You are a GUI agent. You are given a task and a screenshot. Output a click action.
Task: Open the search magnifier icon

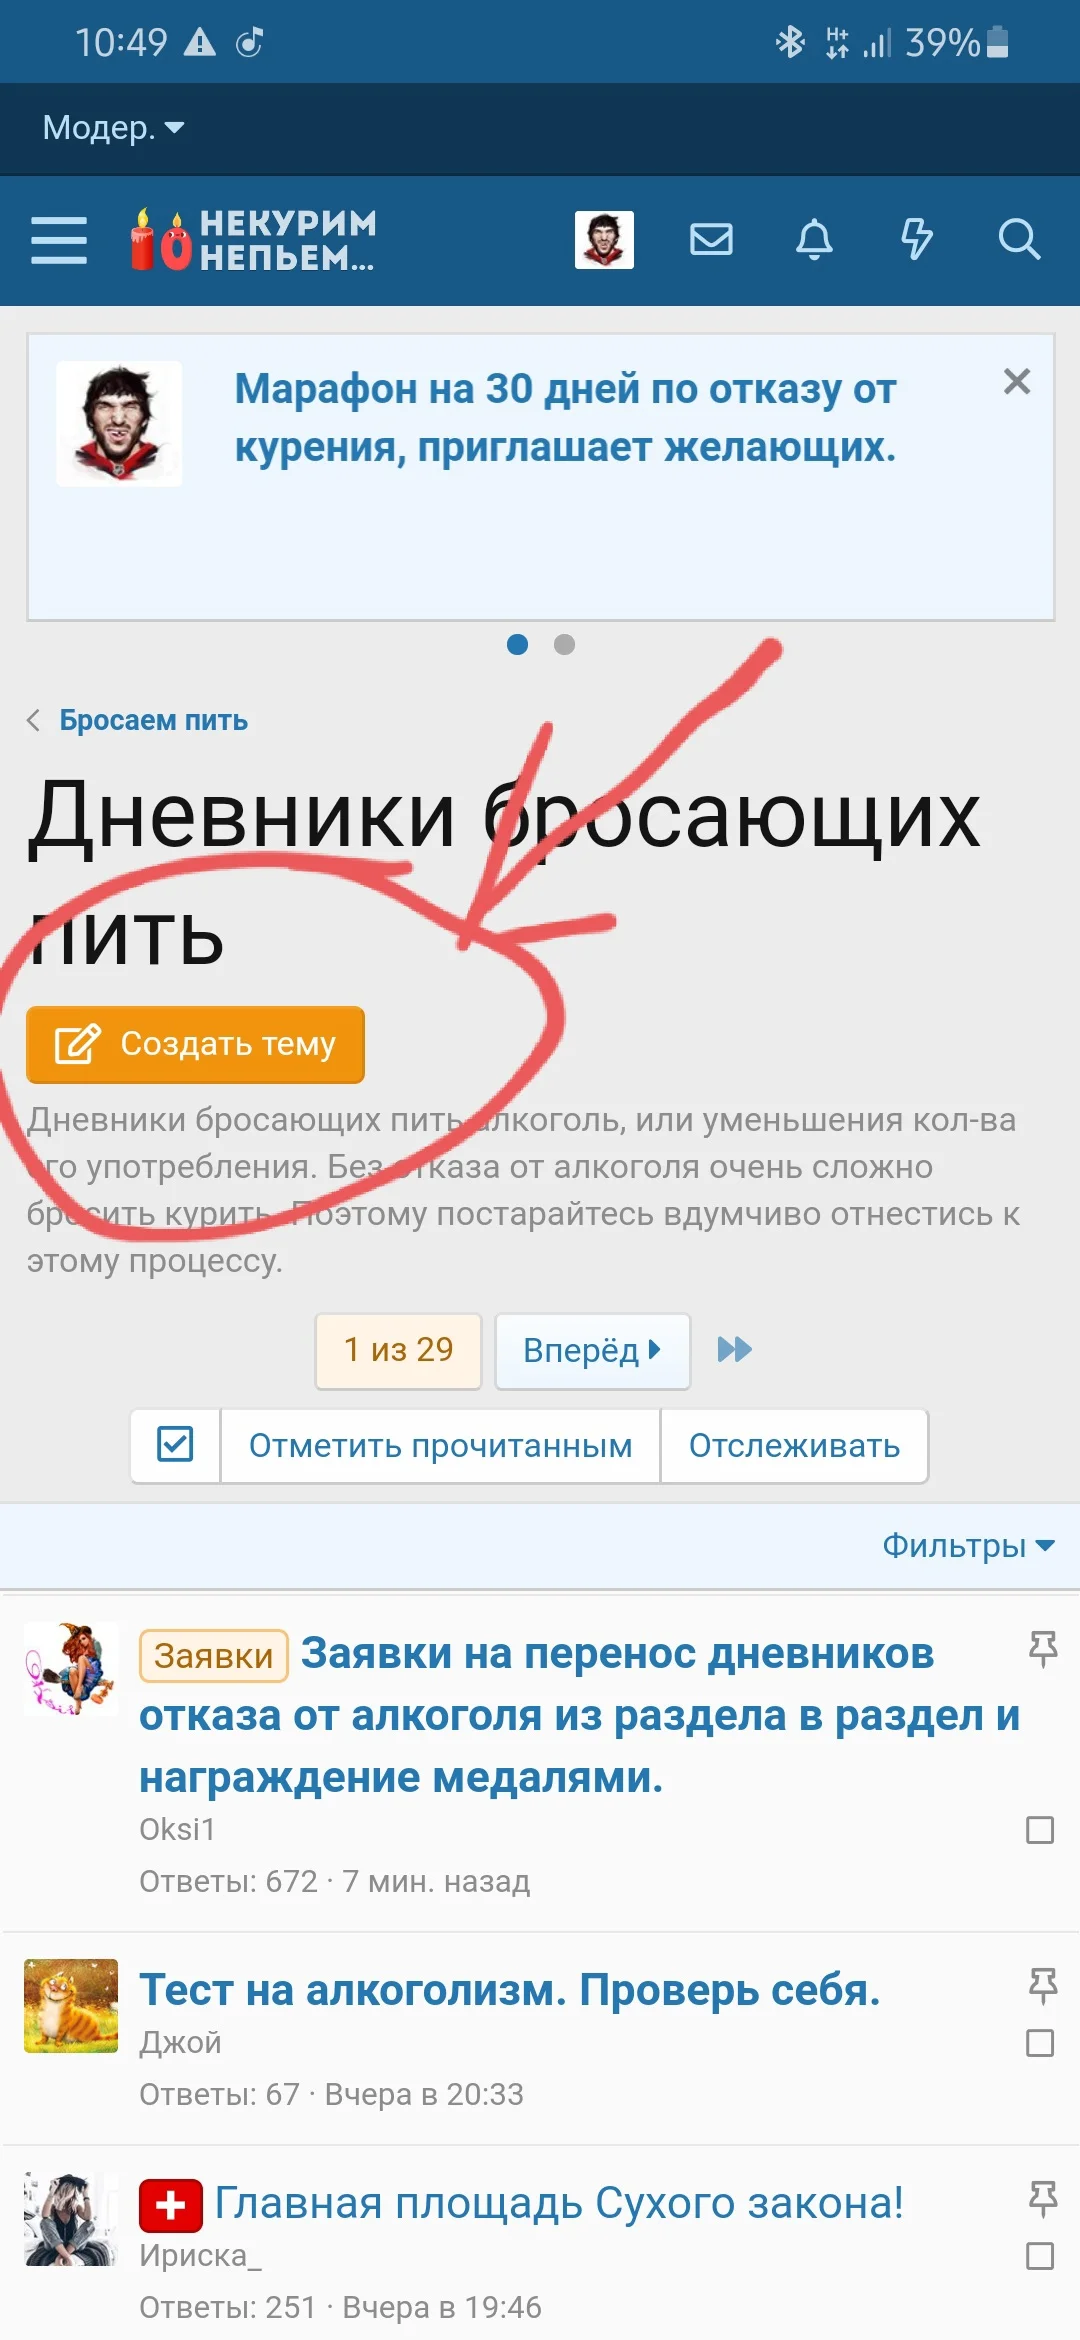point(1019,240)
